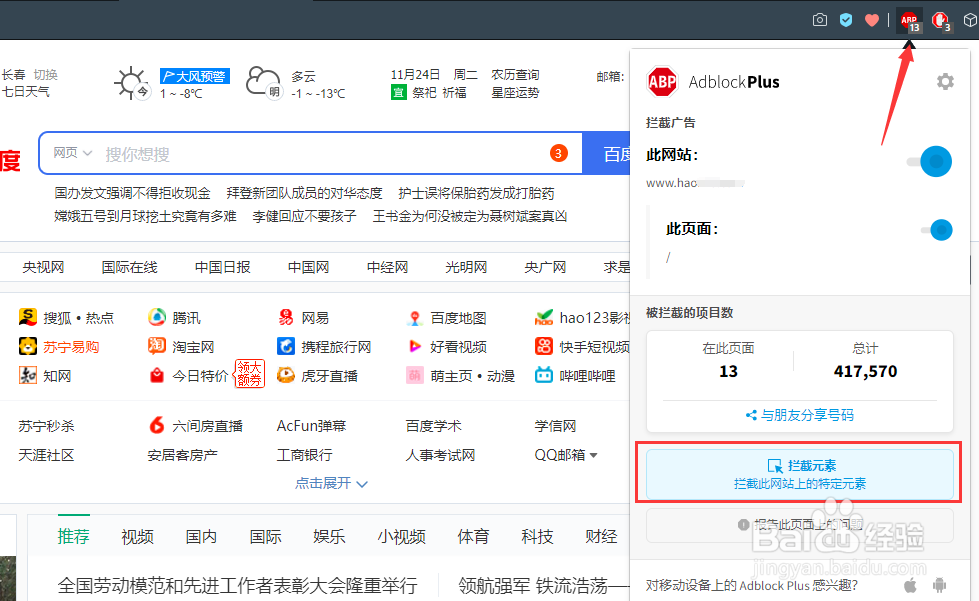Select the 国际 news tab
979x601 pixels.
[x=265, y=536]
